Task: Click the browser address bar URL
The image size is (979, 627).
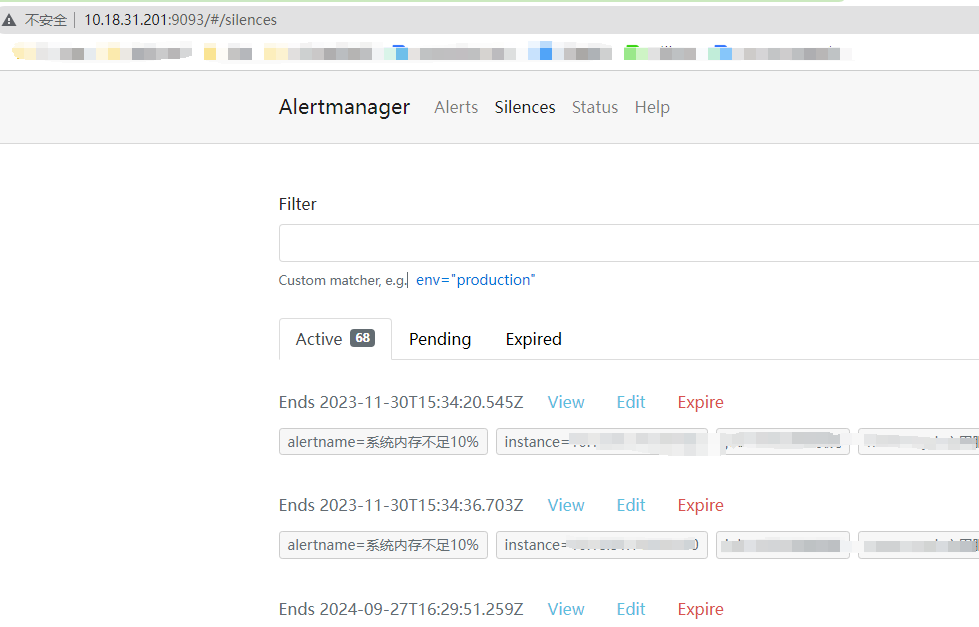Action: pyautogui.click(x=180, y=20)
